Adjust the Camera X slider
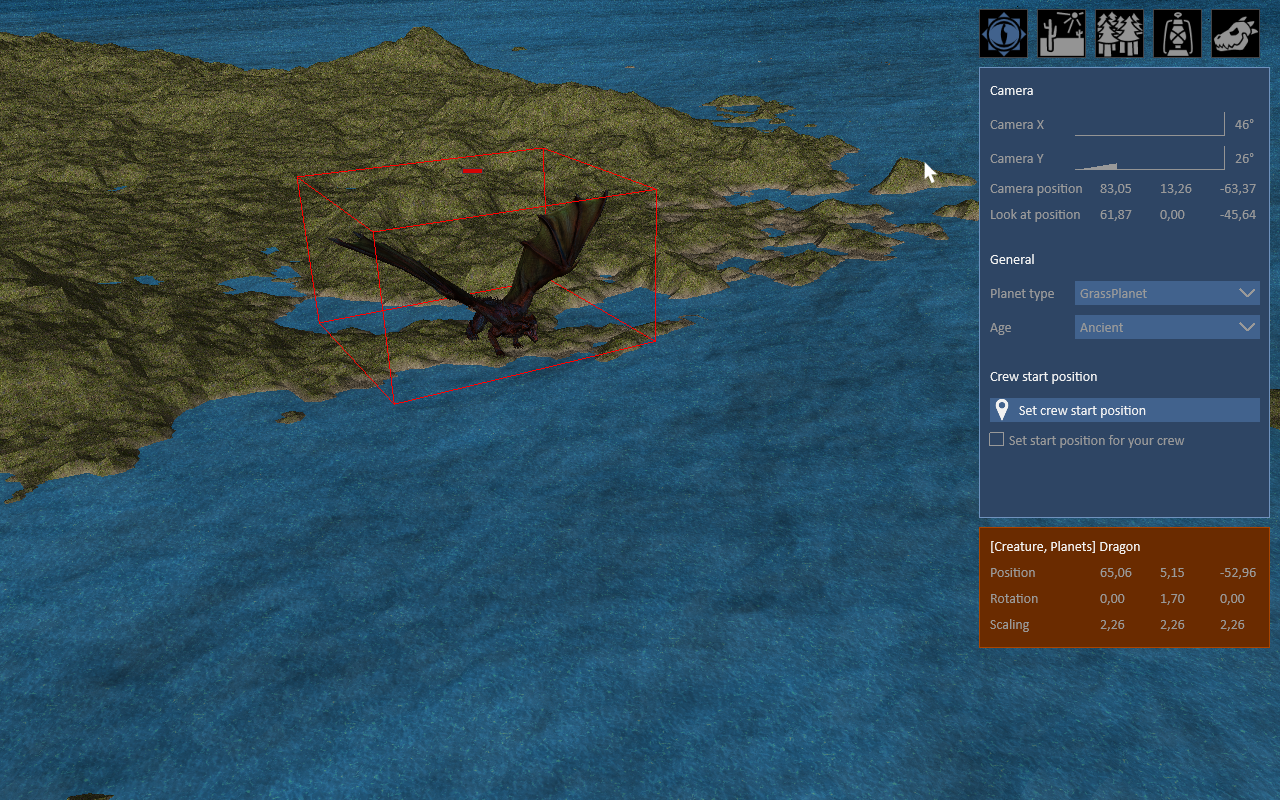The height and width of the screenshot is (800, 1280). [x=1150, y=124]
